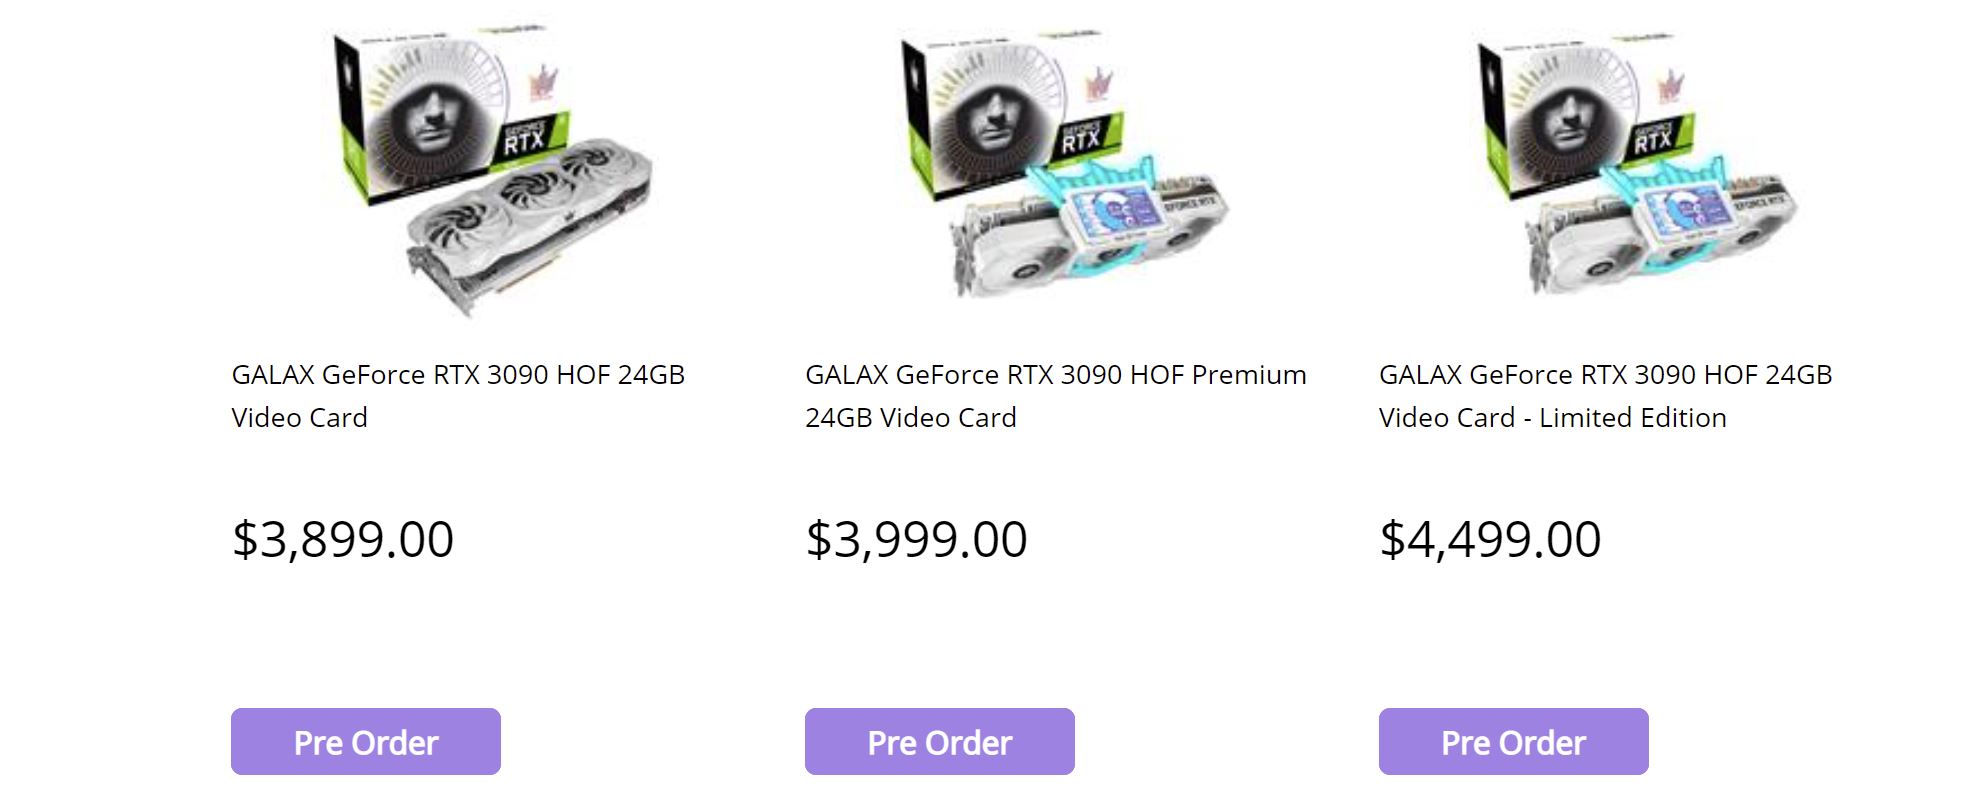Image resolution: width=1980 pixels, height=798 pixels.
Task: Pre Order the RTX 3090 HOF Limited Edition
Action: click(x=1513, y=741)
